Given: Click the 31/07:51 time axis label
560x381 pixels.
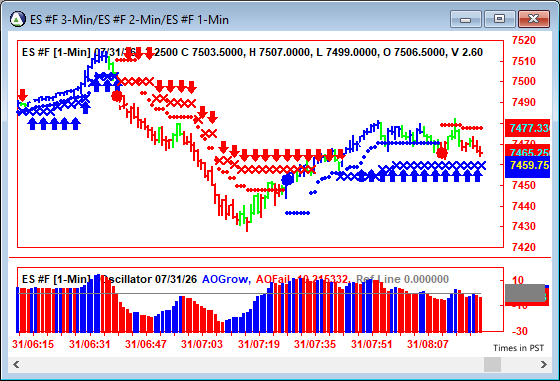Looking at the screenshot, I should point(371,345).
